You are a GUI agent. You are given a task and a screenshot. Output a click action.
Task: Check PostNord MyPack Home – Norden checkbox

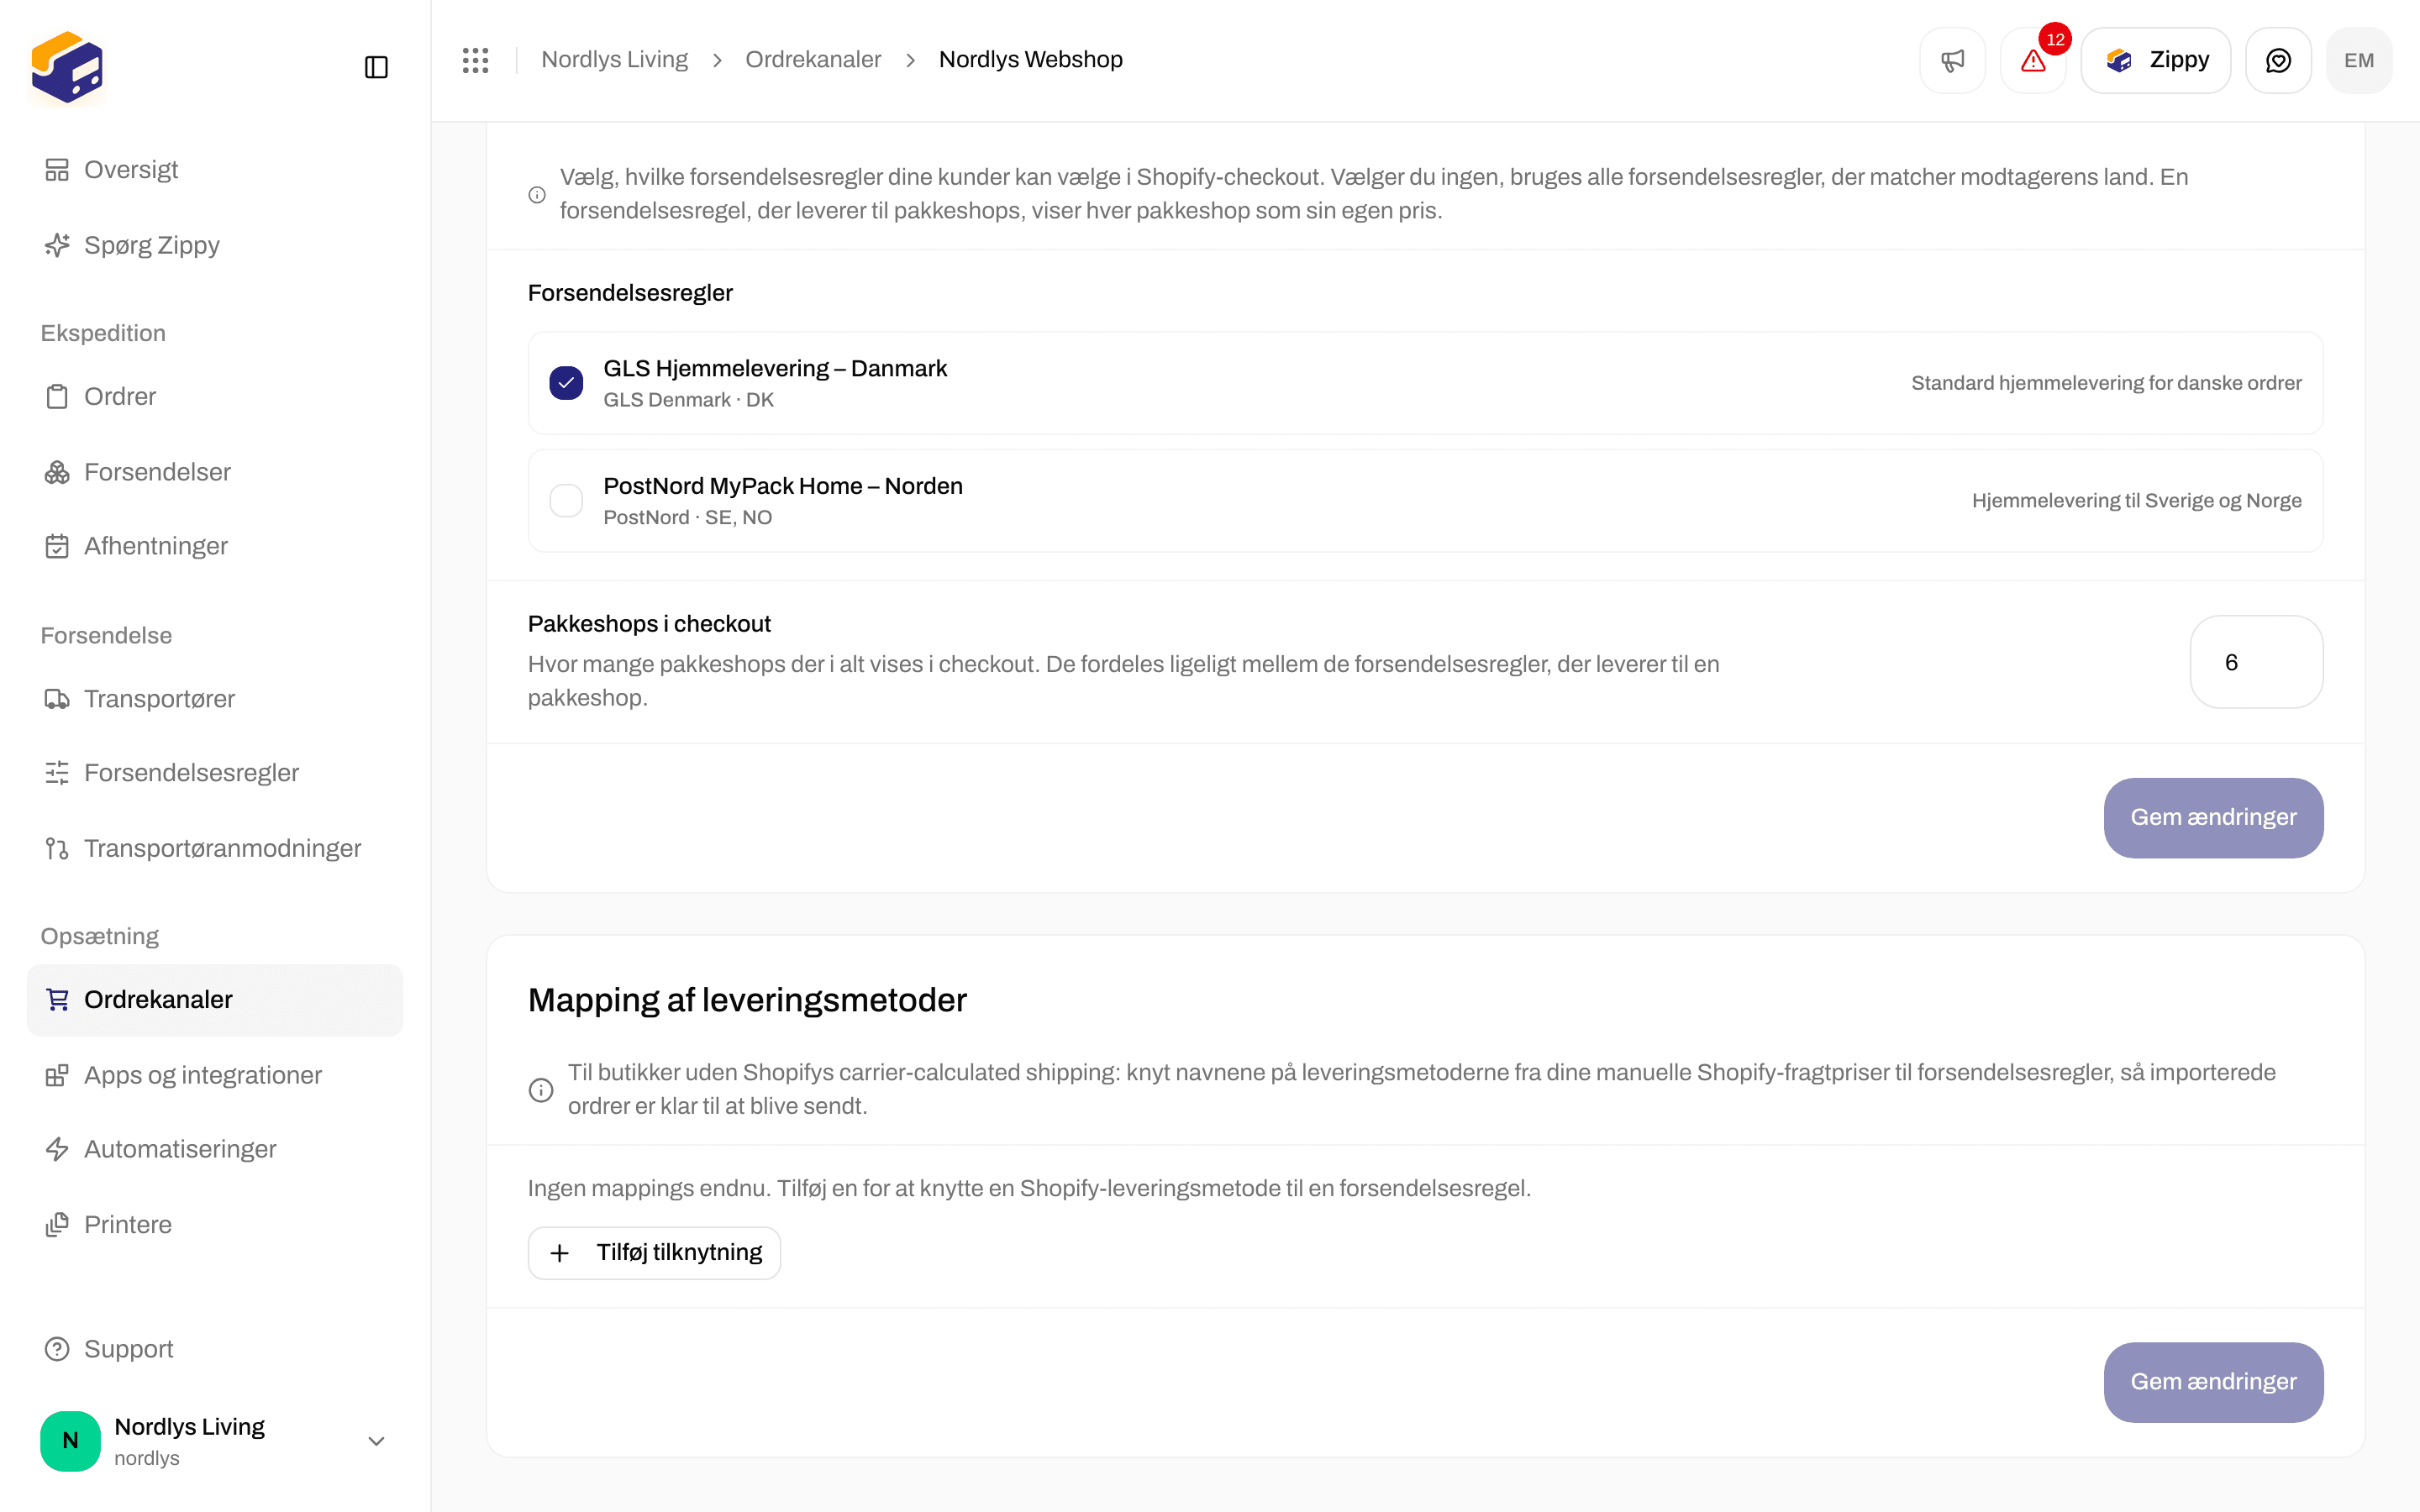coord(566,501)
